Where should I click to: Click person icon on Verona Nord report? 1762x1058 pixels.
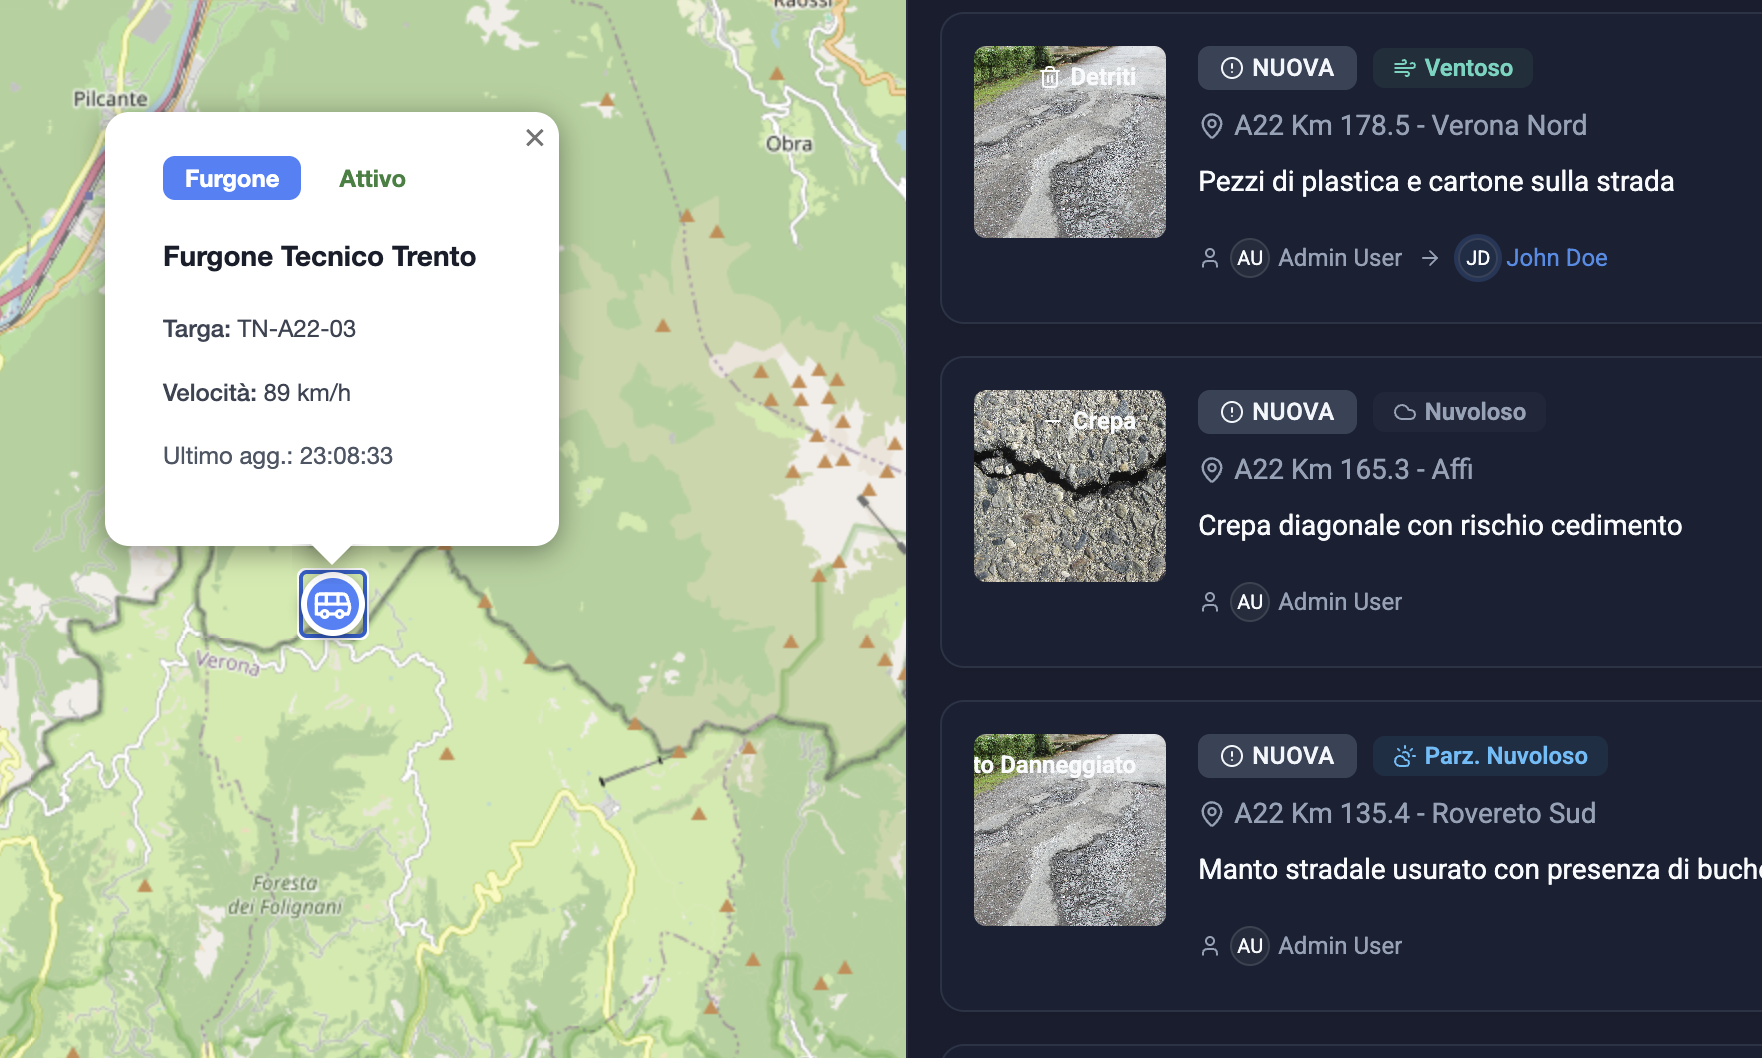[1209, 258]
